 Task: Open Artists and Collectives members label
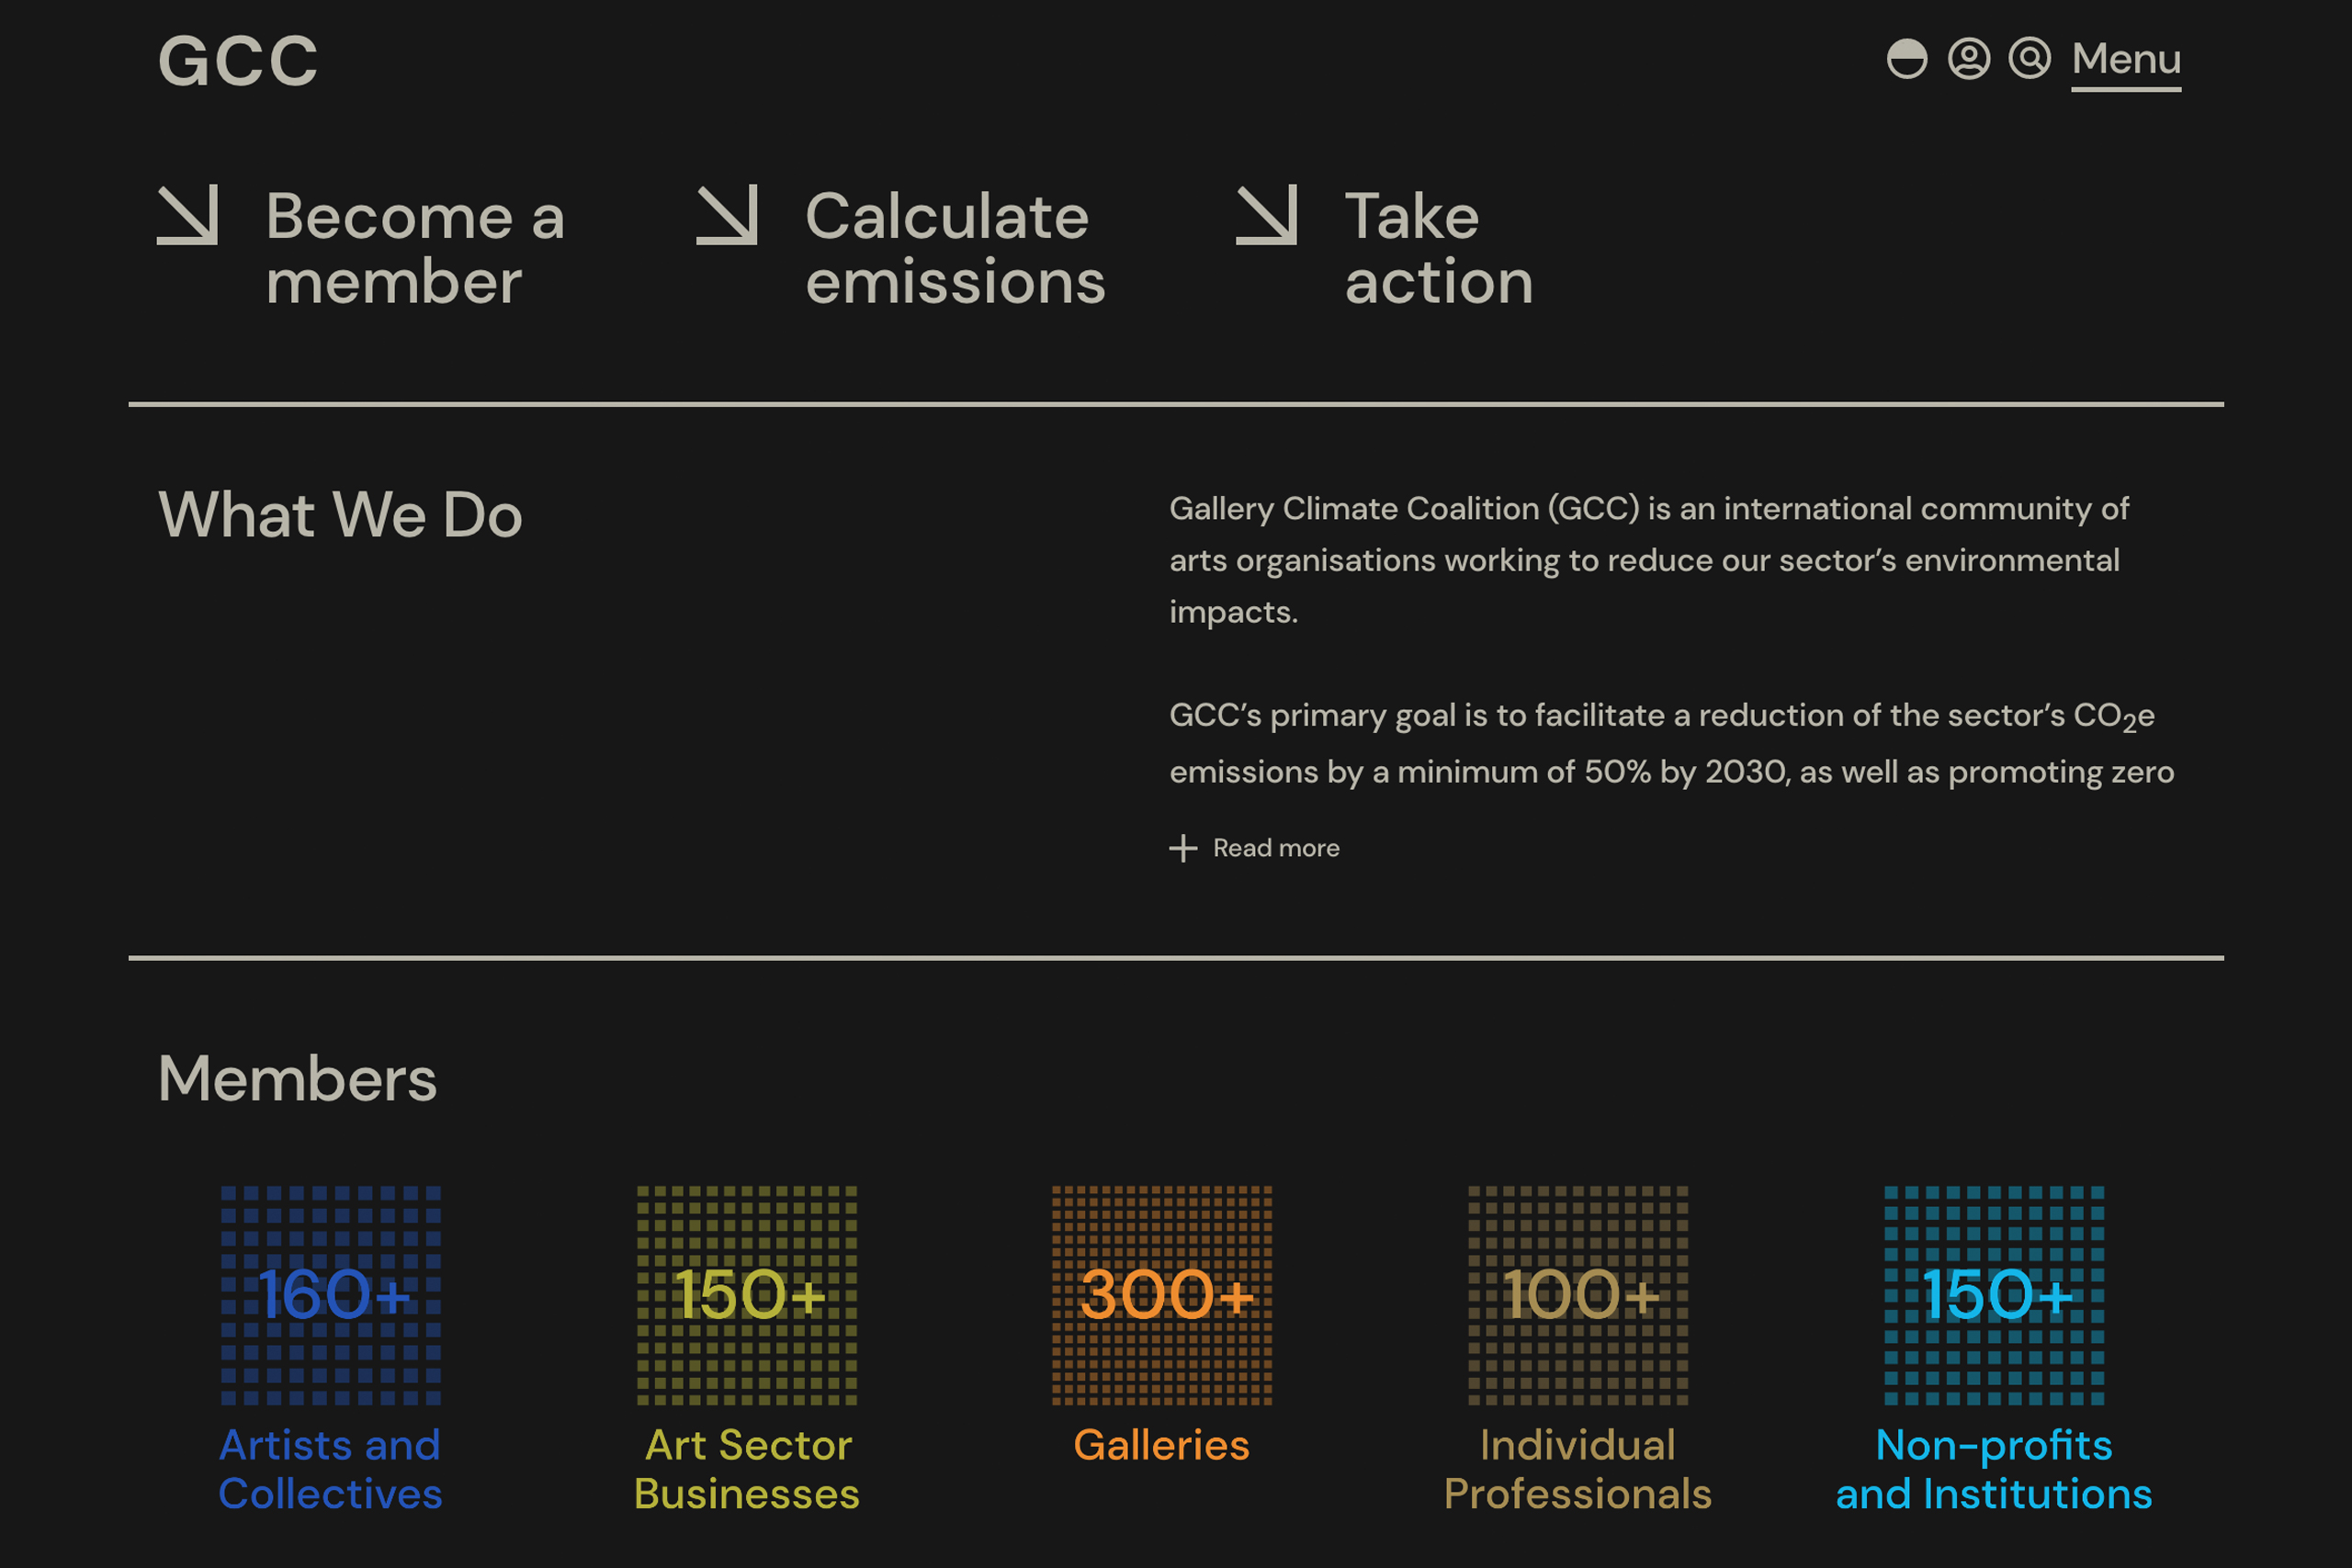pyautogui.click(x=330, y=1469)
